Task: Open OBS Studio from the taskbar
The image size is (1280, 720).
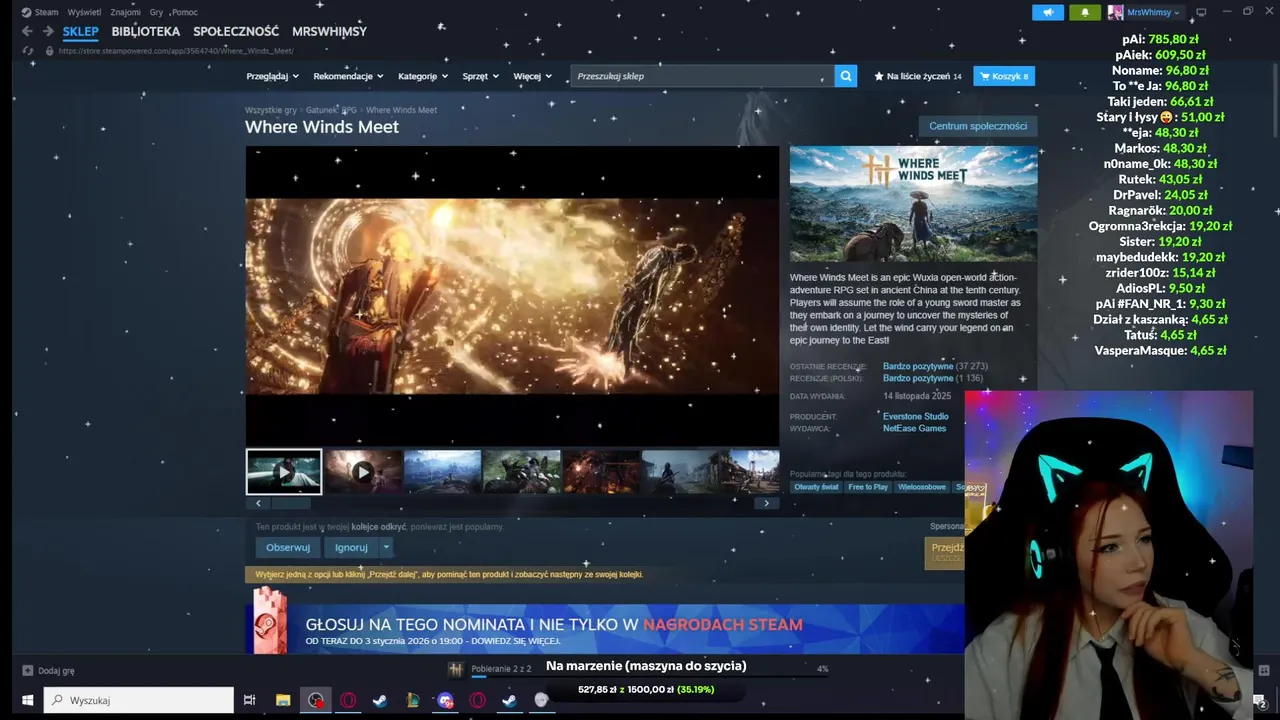Action: point(316,700)
